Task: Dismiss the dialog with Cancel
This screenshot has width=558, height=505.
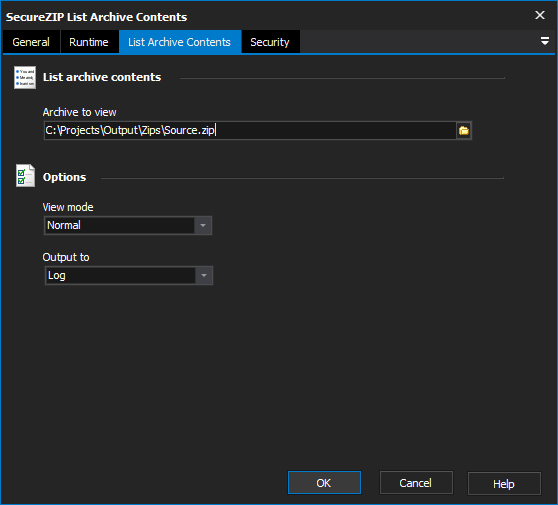Action: [416, 483]
